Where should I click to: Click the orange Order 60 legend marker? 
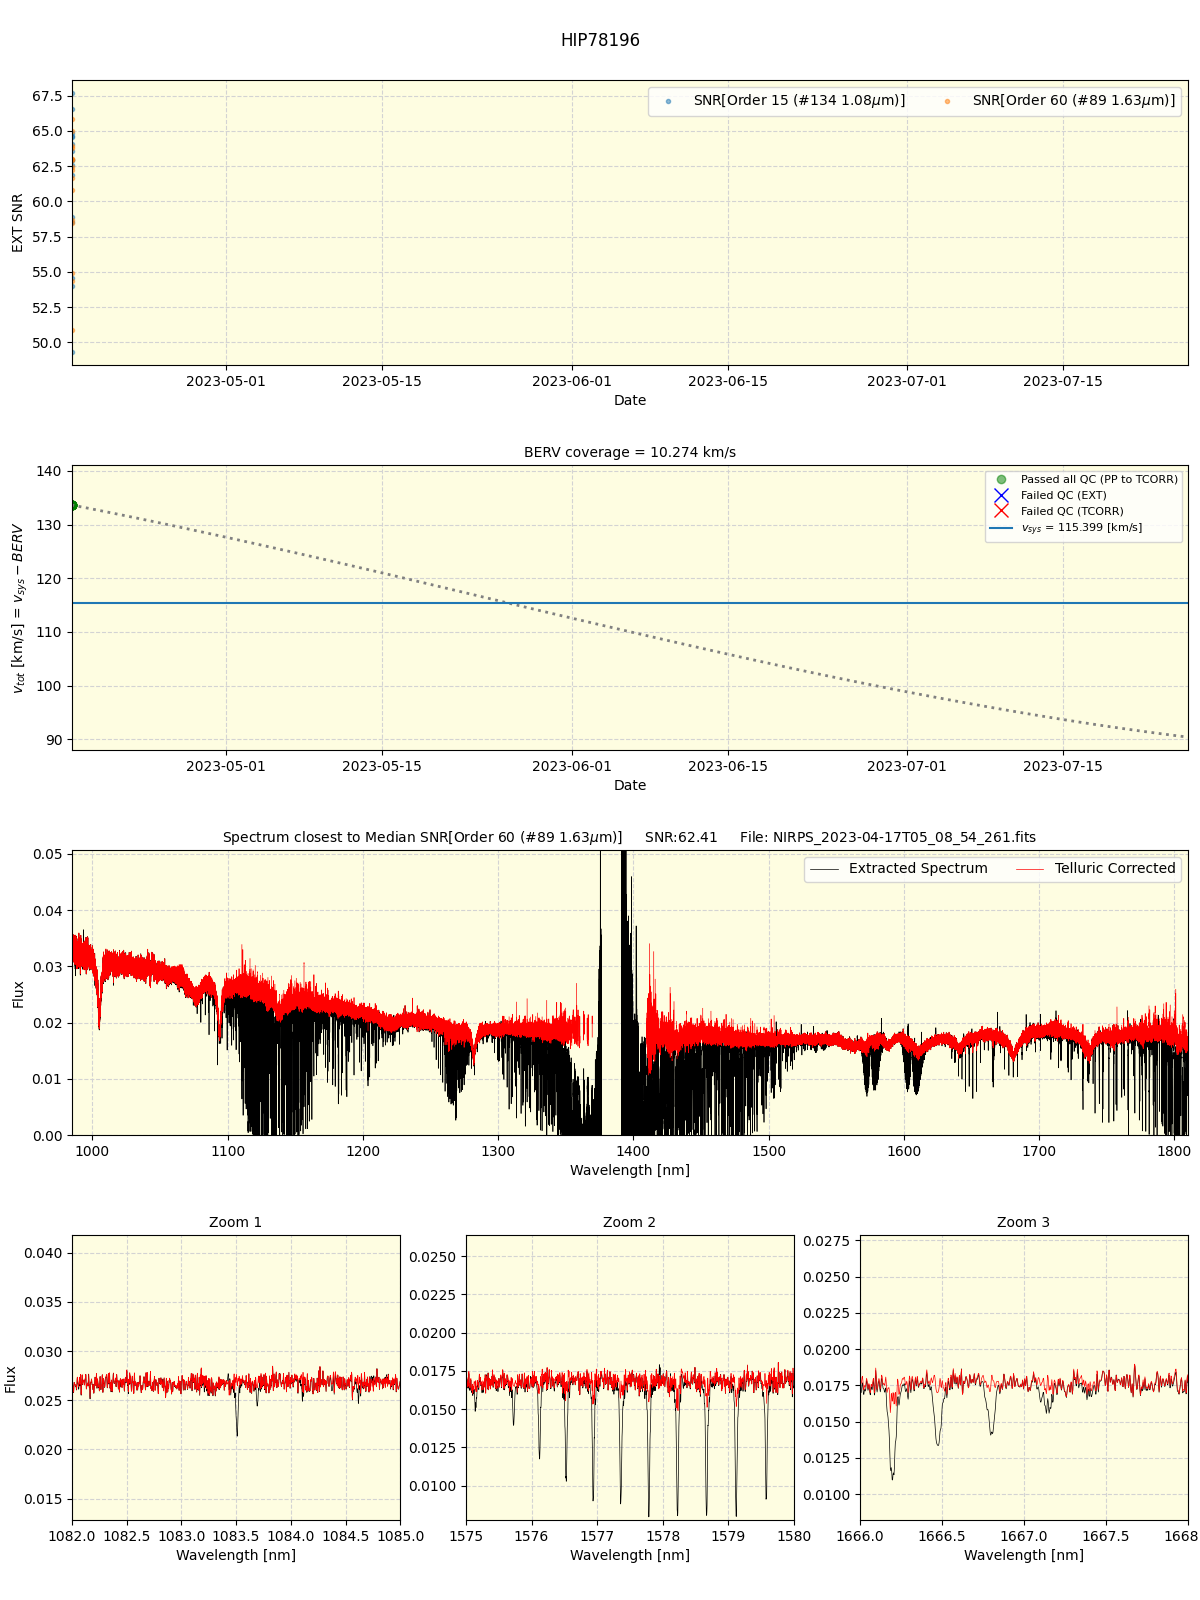point(947,101)
